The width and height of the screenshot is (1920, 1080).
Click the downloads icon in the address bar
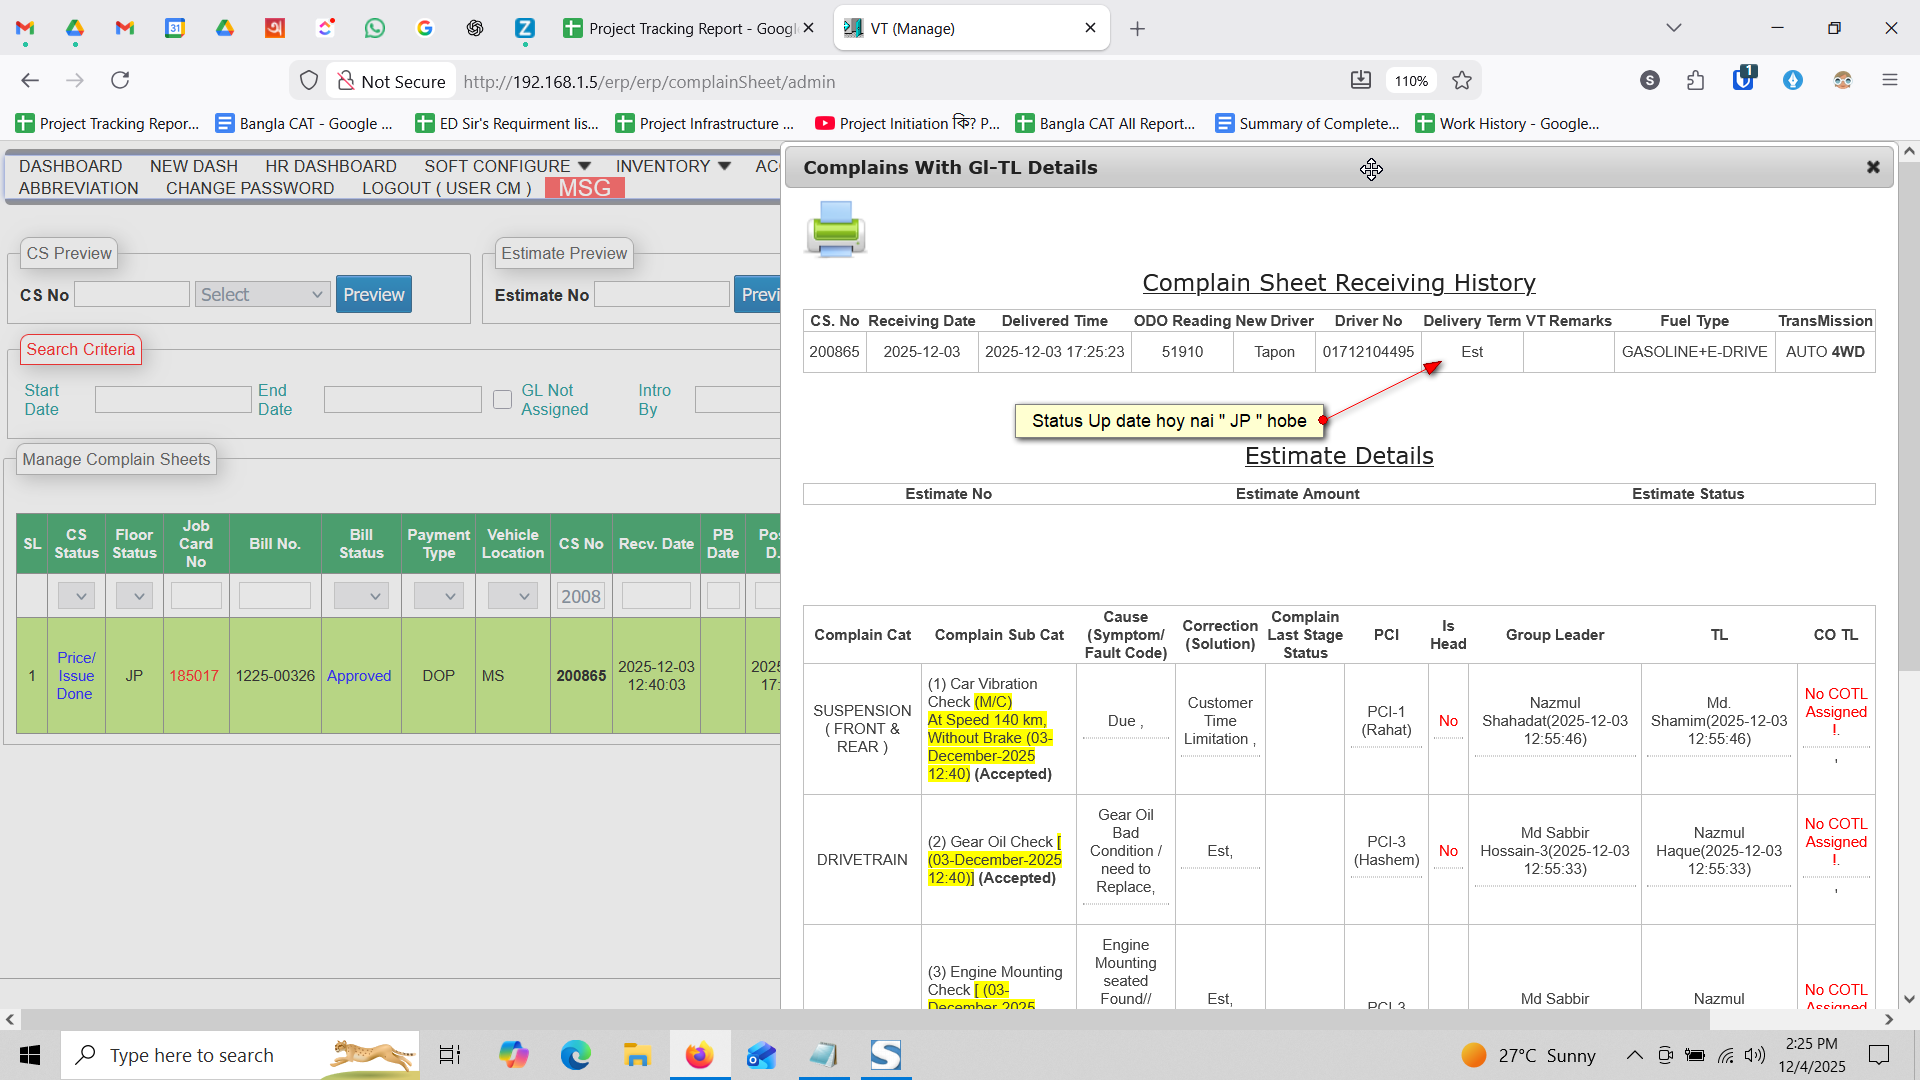pyautogui.click(x=1360, y=81)
